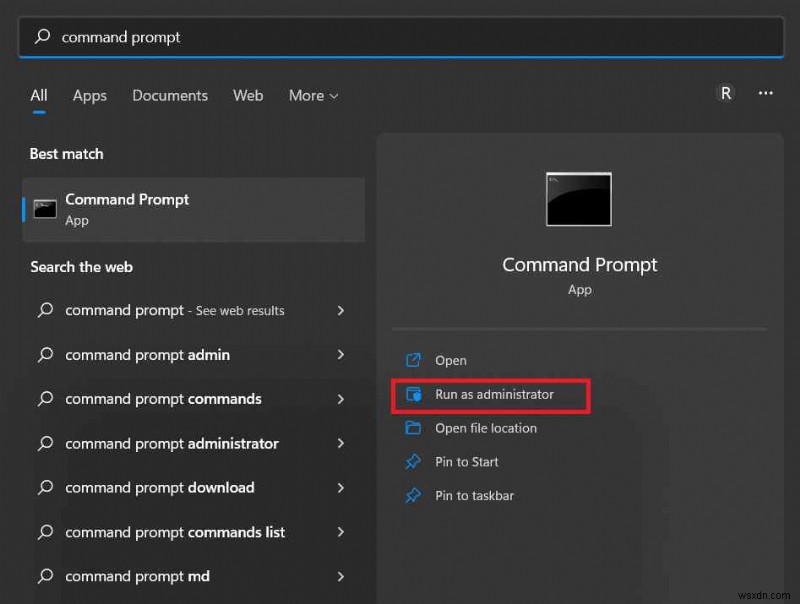Open the ellipsis options menu
This screenshot has height=604, width=800.
[765, 93]
